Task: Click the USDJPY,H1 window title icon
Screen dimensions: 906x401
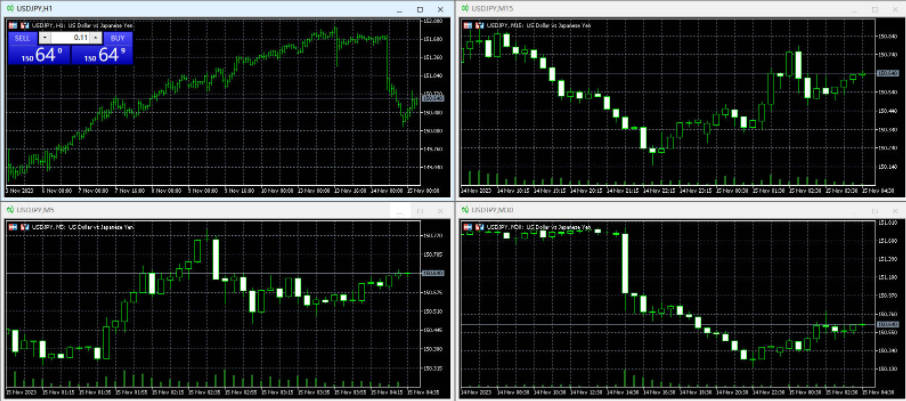Action: coord(10,9)
